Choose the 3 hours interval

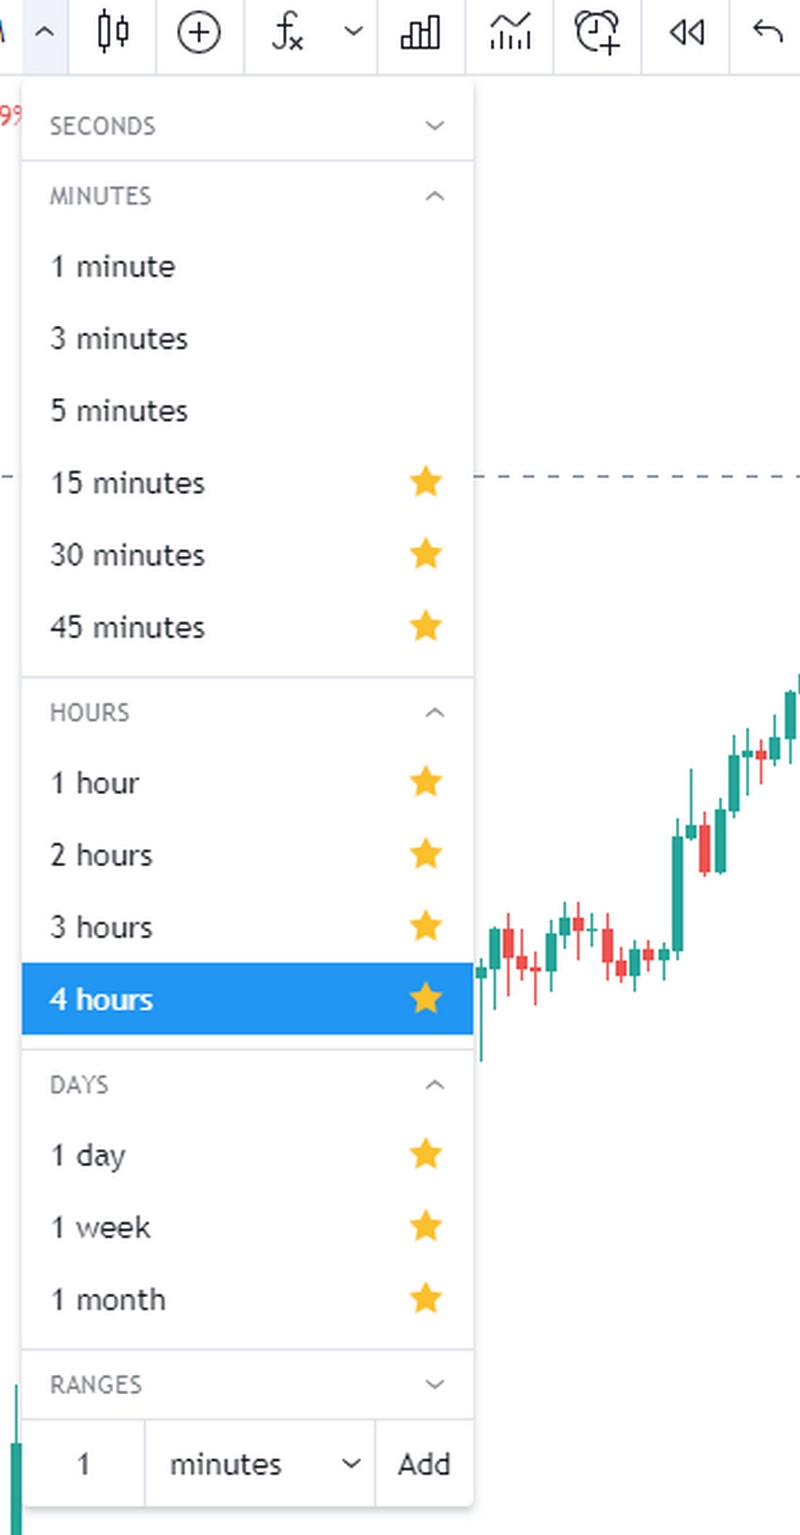pyautogui.click(x=101, y=927)
